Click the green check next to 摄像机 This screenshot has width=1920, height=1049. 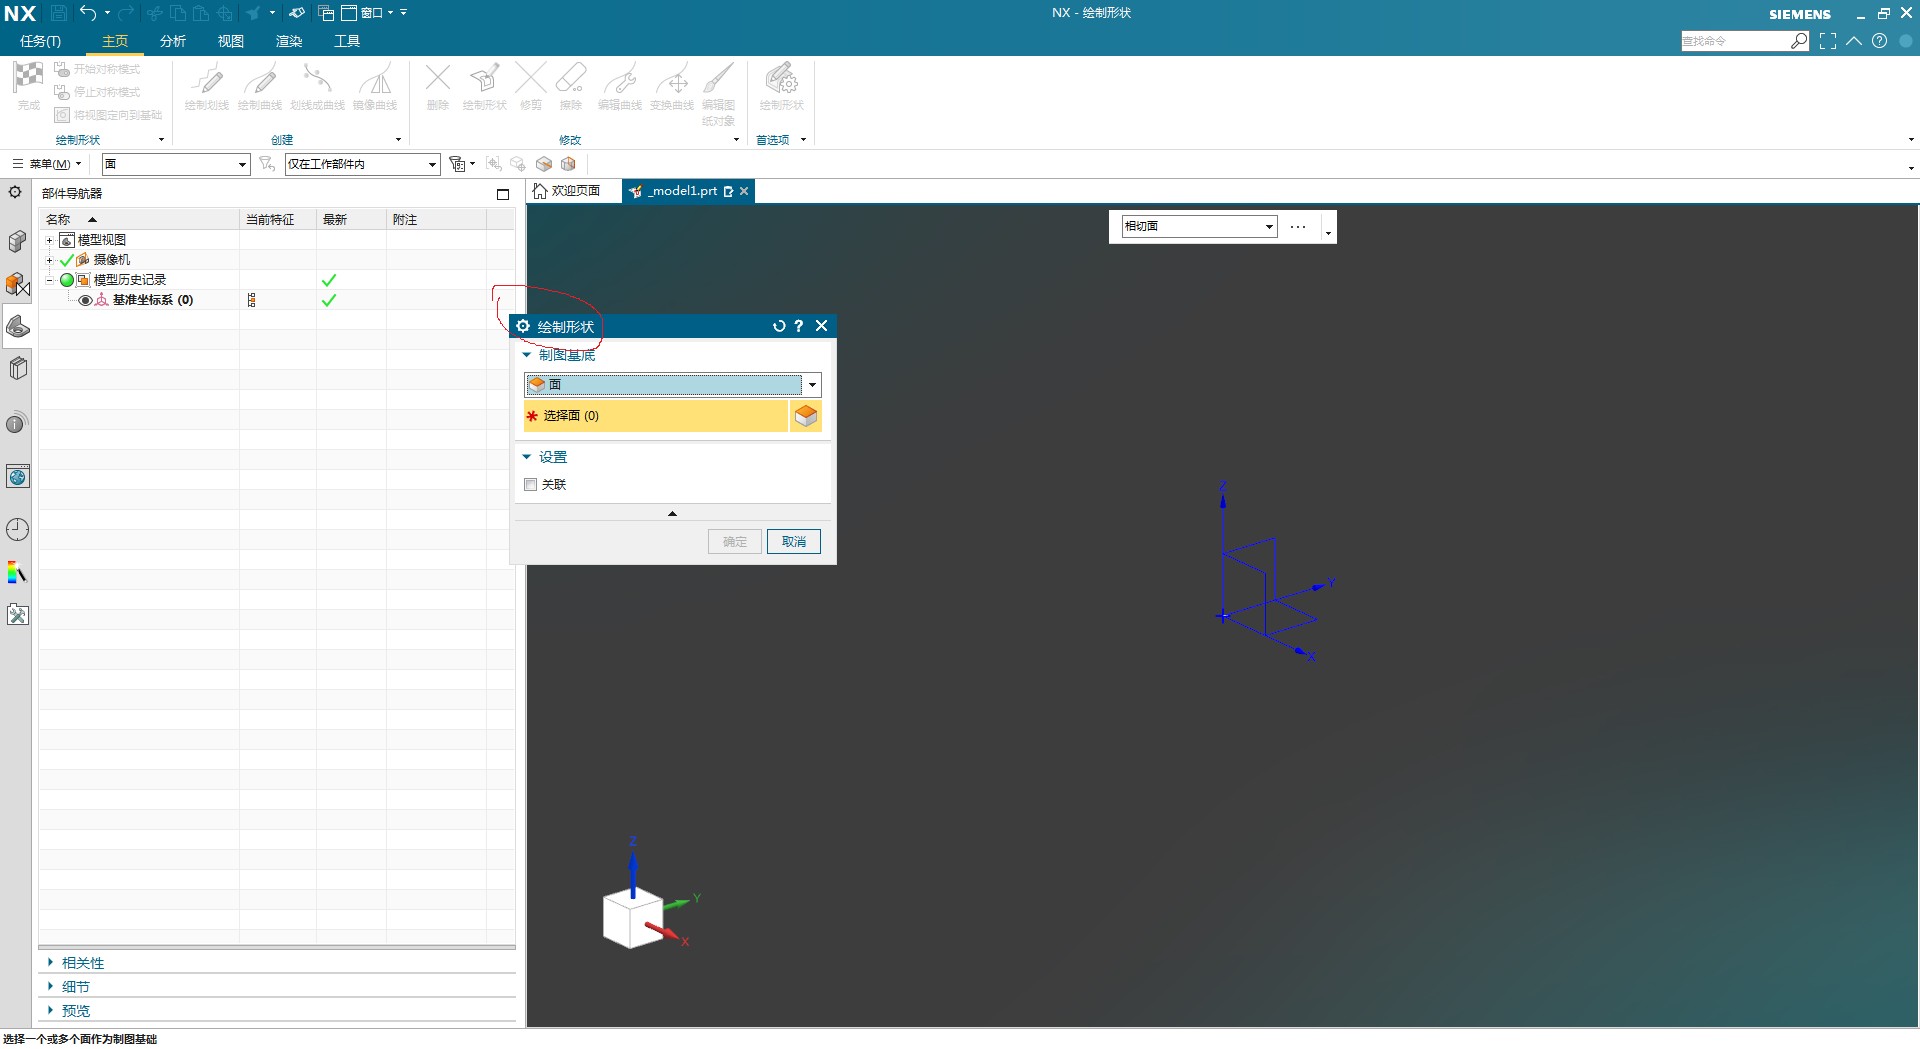point(67,260)
